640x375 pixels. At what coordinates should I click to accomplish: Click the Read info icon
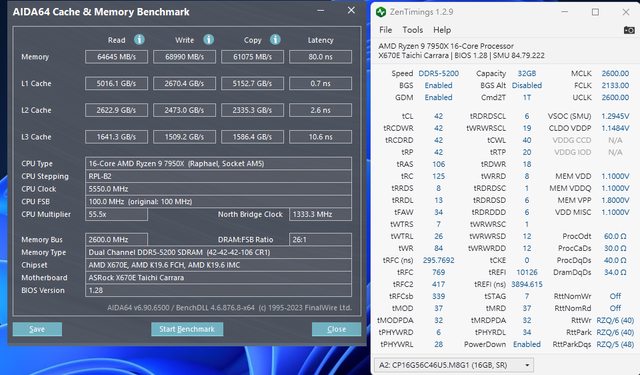coord(139,40)
